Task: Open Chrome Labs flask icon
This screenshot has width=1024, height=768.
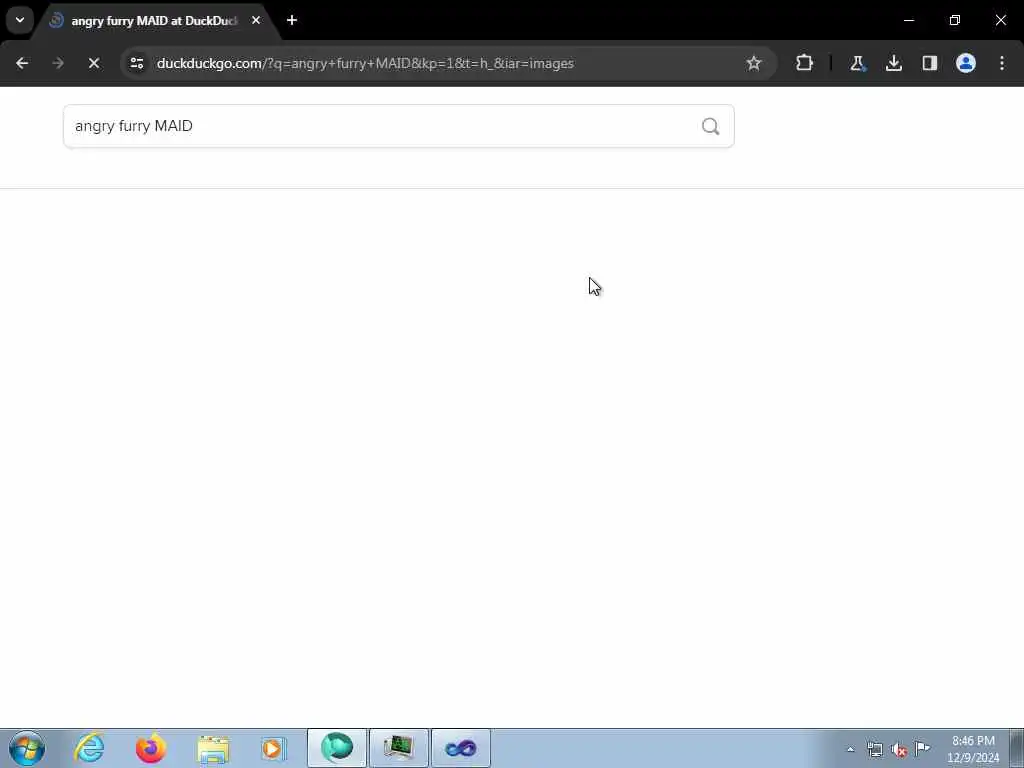Action: point(857,63)
